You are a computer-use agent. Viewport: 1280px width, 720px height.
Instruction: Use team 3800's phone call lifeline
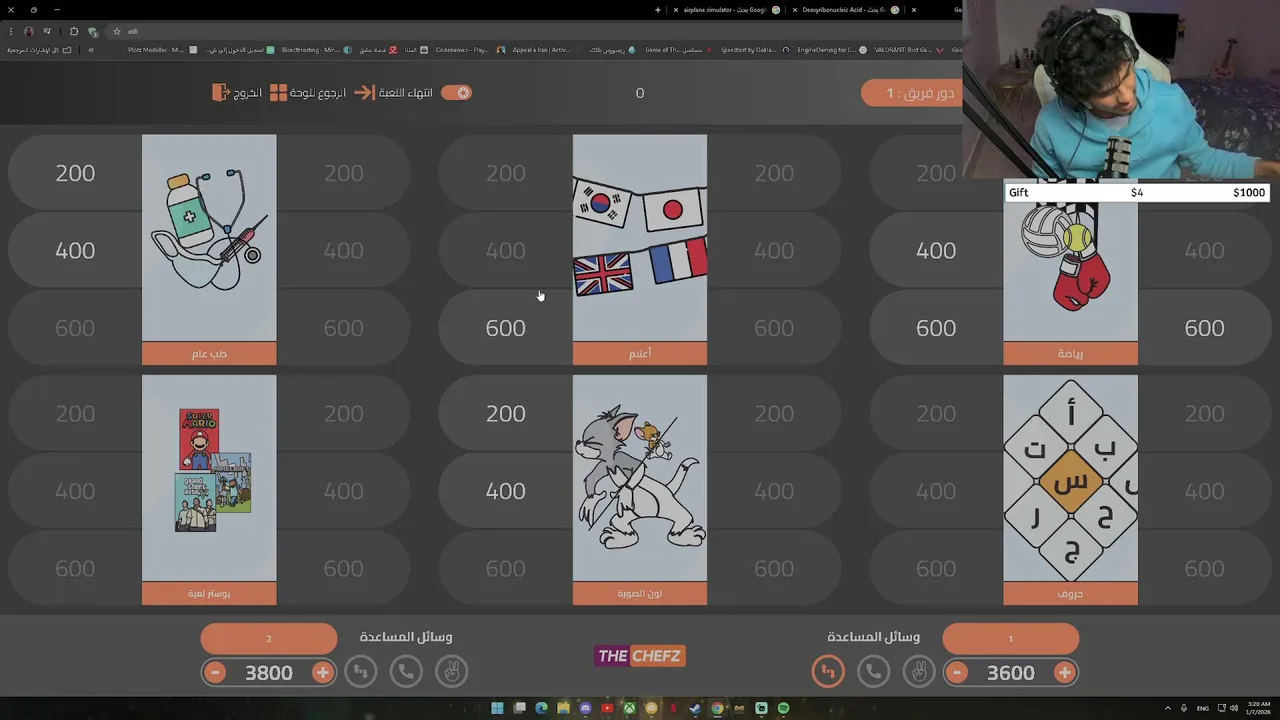406,672
